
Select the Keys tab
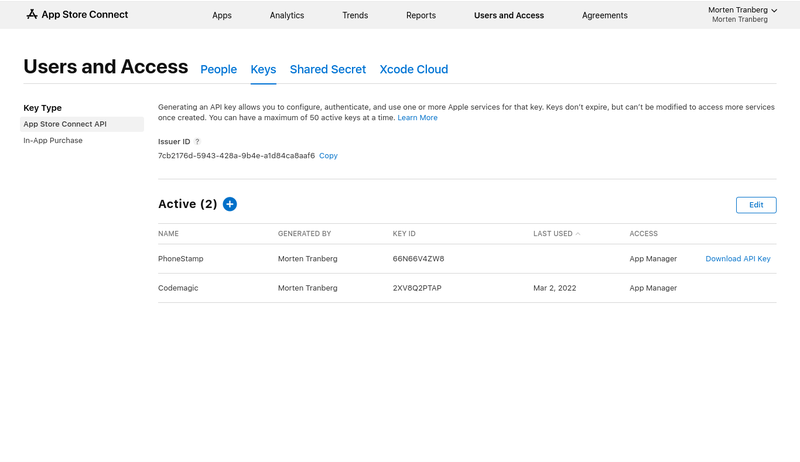click(263, 69)
